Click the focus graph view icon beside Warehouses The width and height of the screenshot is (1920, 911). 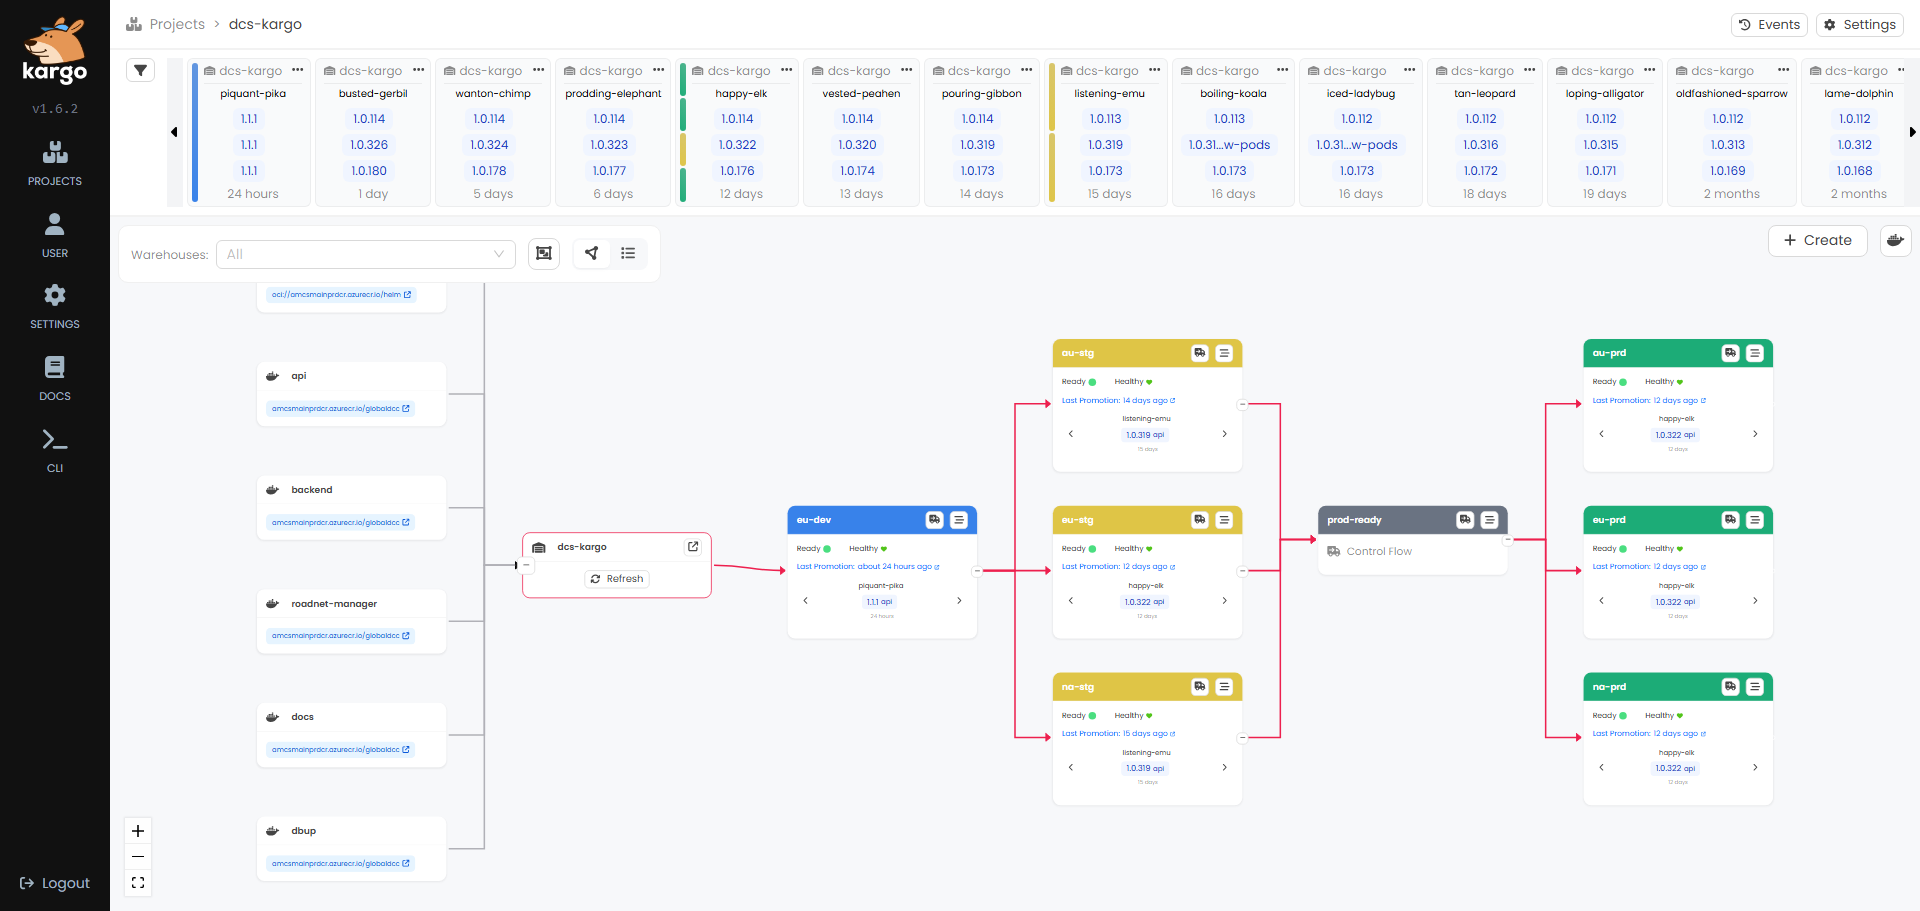tap(544, 254)
